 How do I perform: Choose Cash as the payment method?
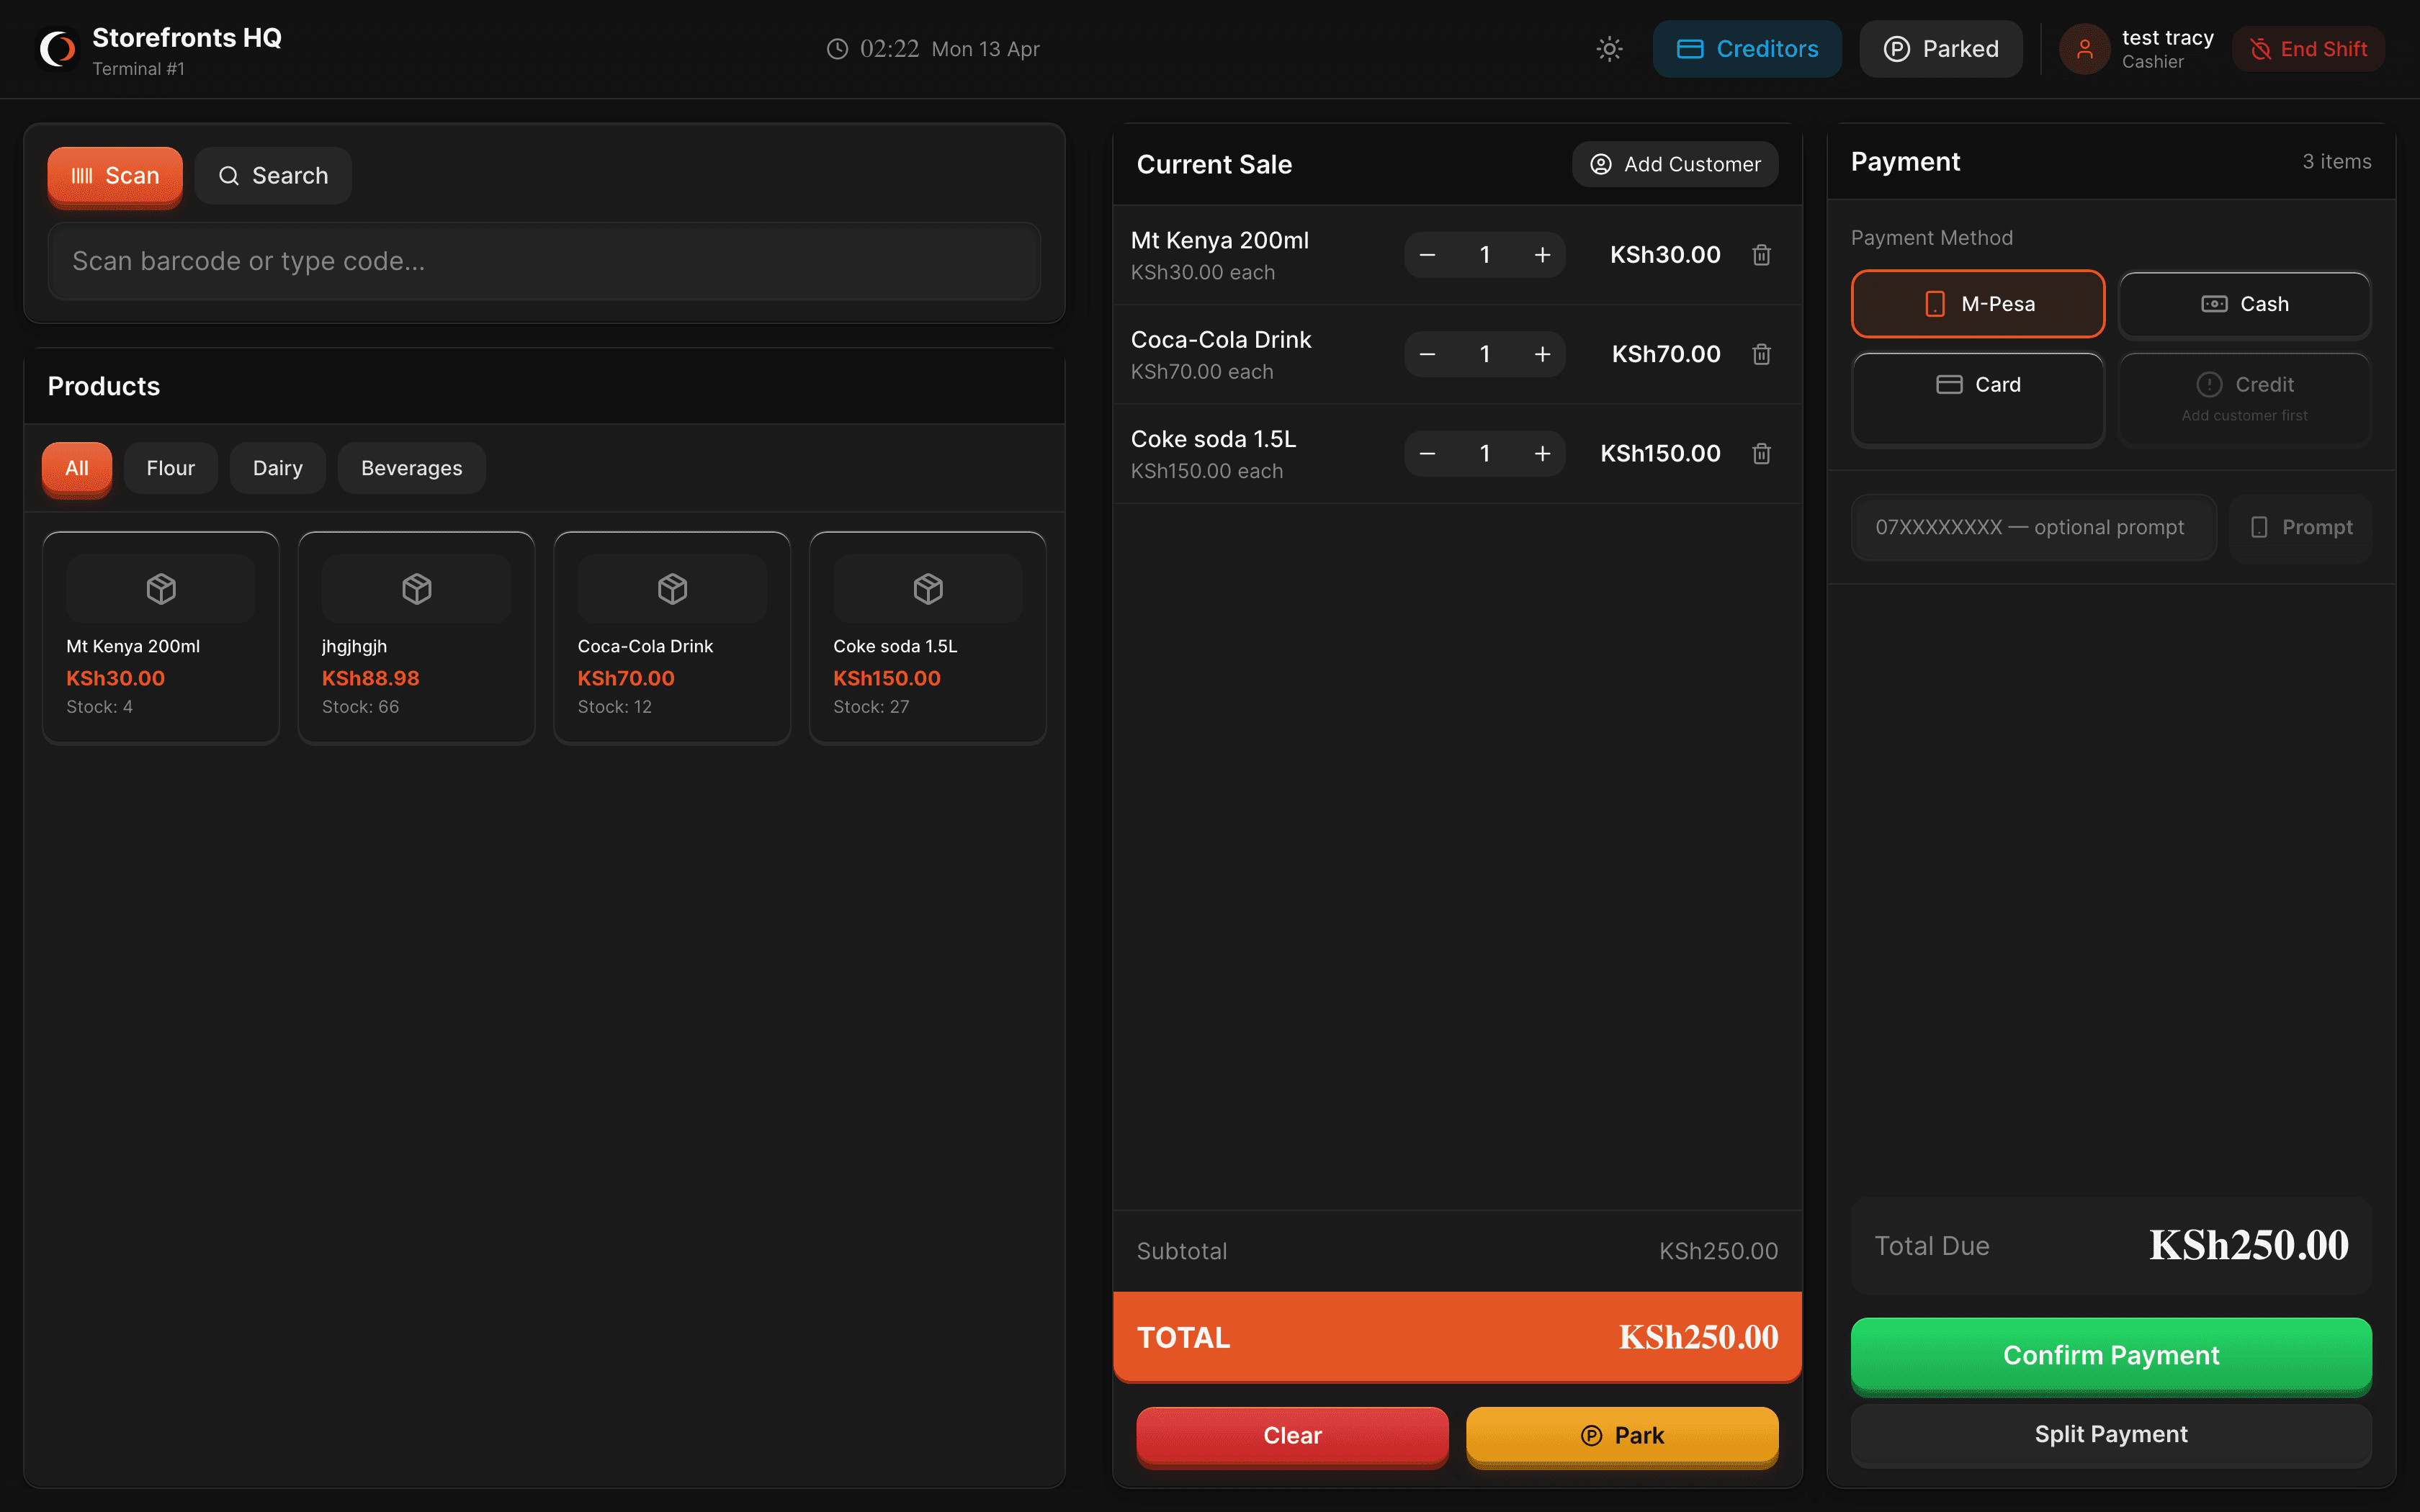[x=2244, y=304]
